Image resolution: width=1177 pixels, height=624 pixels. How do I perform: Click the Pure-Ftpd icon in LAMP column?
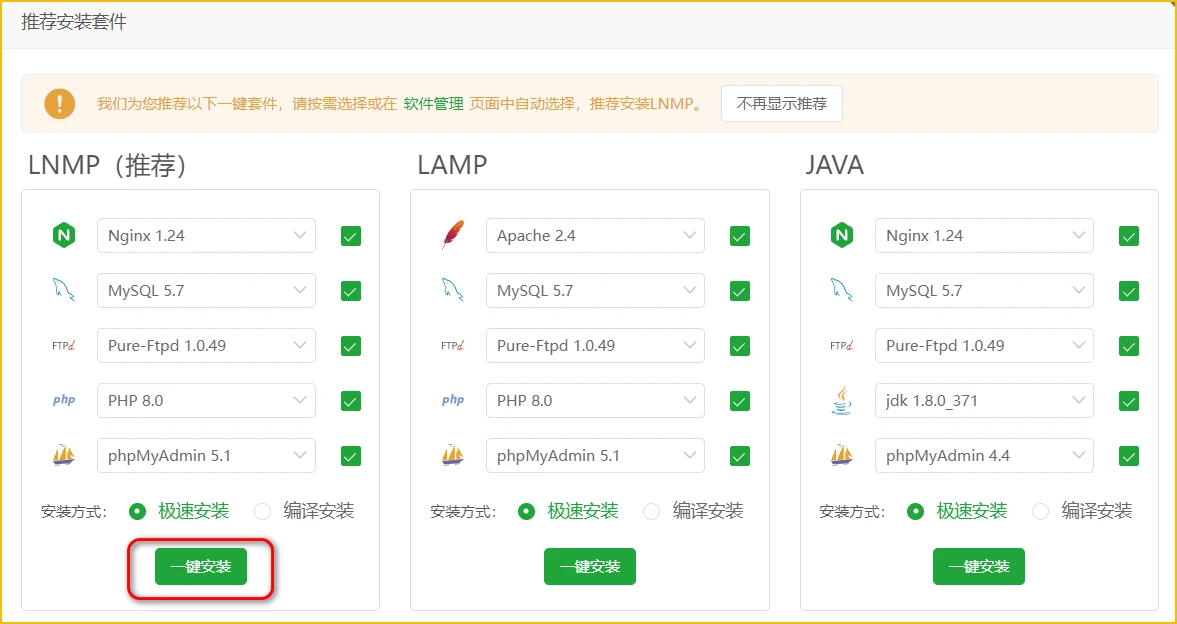pyautogui.click(x=453, y=345)
